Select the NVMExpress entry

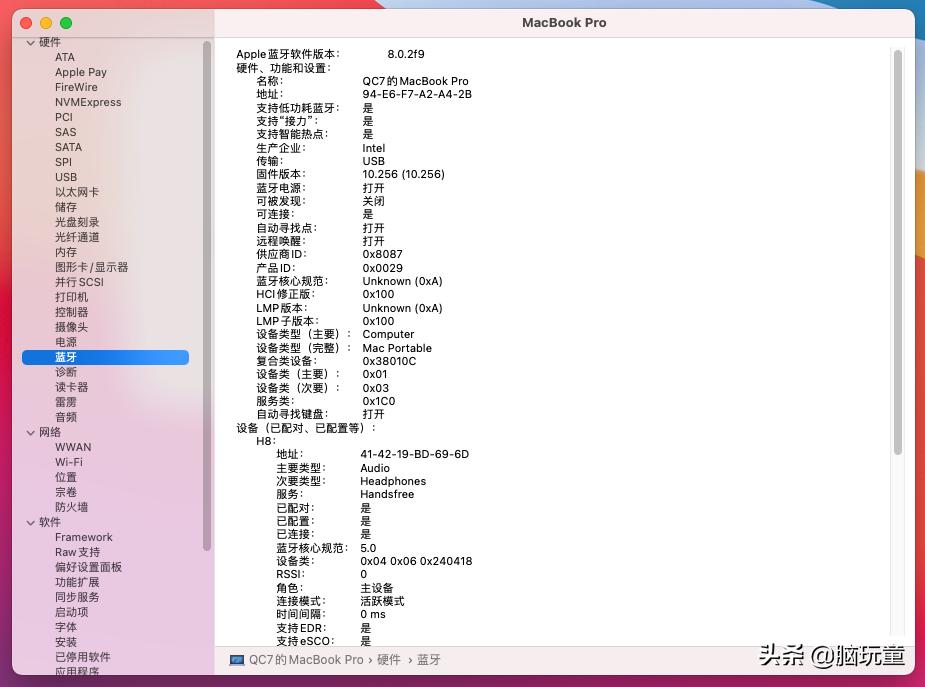[x=90, y=102]
